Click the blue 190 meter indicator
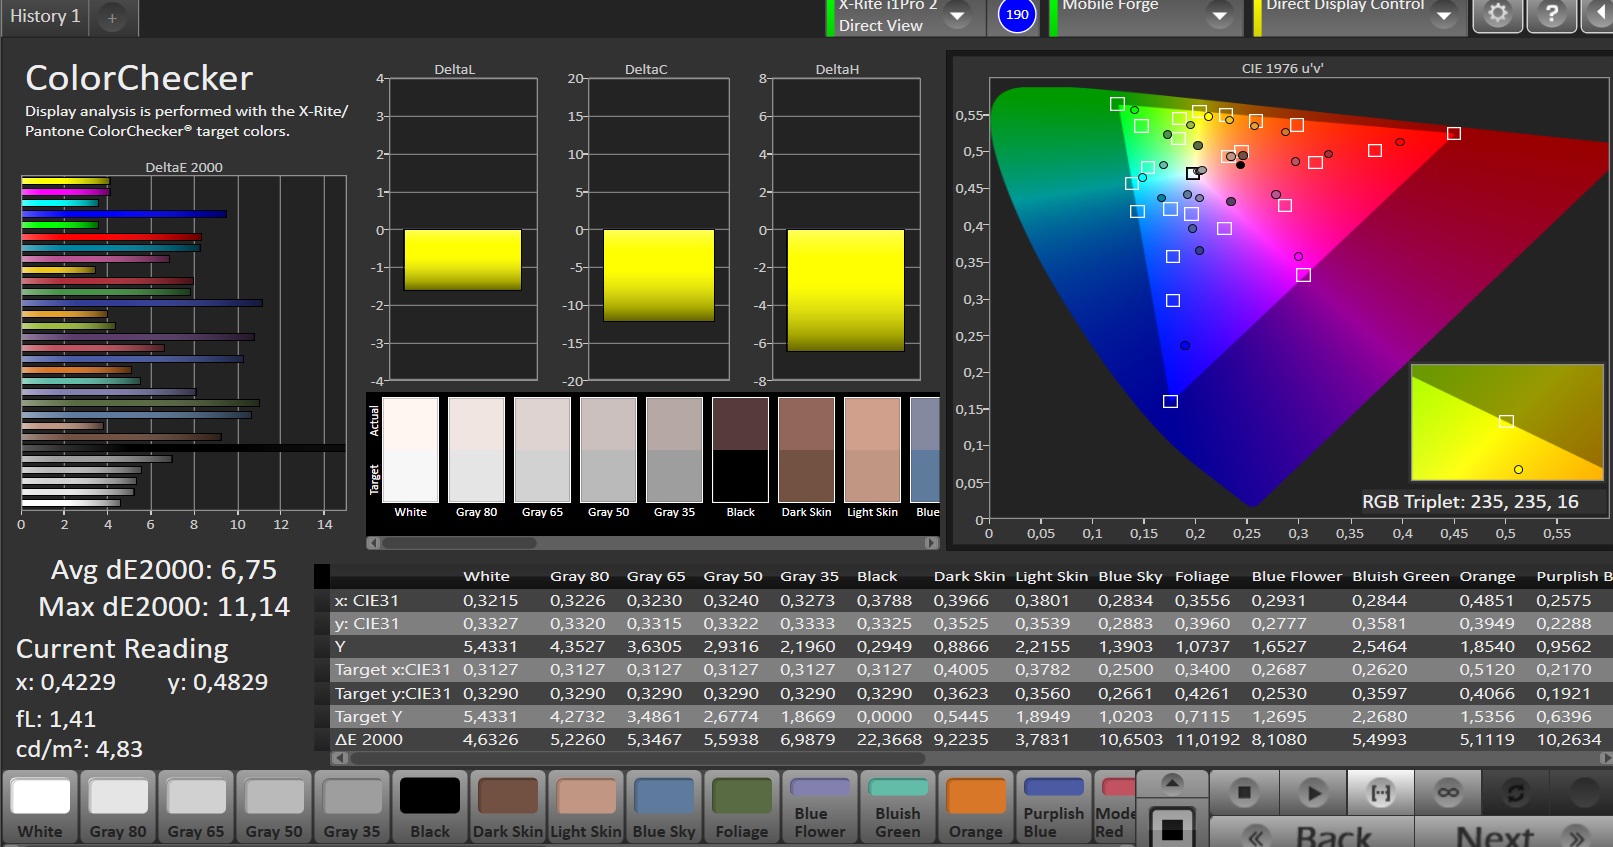The height and width of the screenshot is (847, 1613). coord(1017,15)
